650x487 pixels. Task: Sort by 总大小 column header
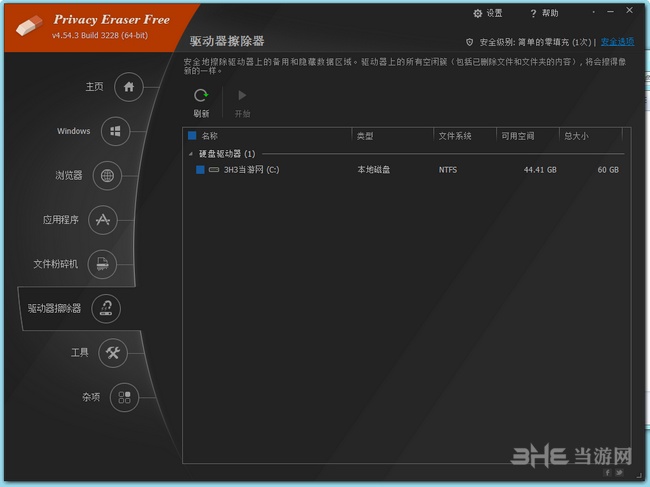point(576,136)
